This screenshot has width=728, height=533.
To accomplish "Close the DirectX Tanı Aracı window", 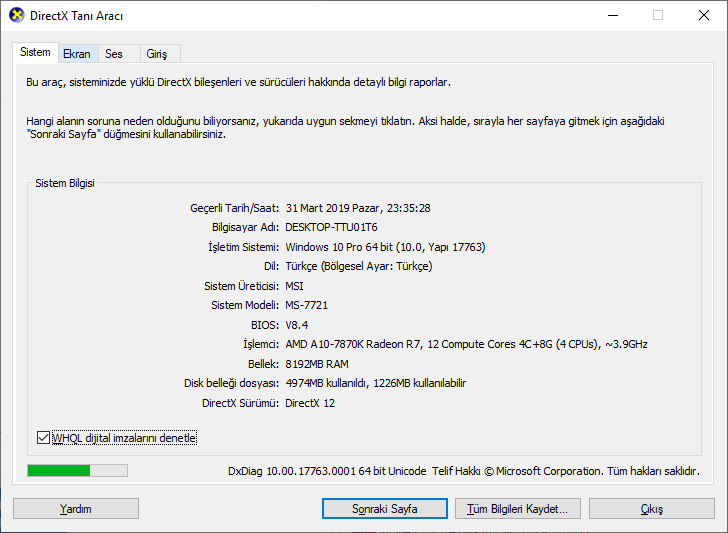I will point(704,15).
